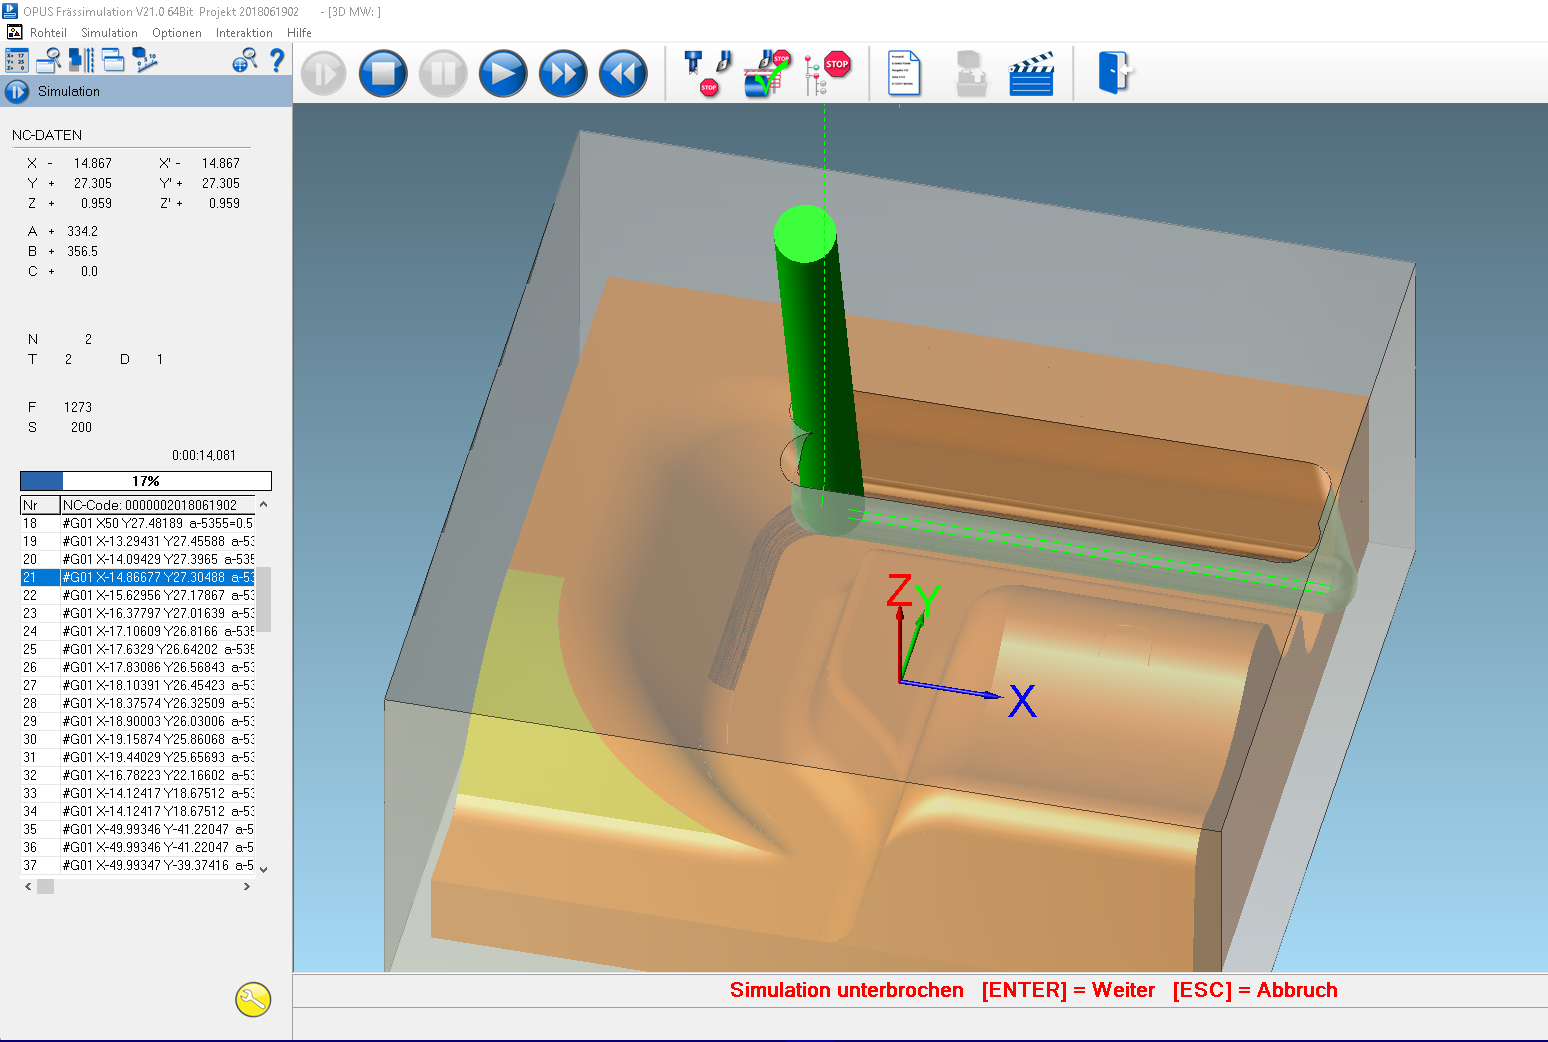Click the greyed single-step play button
The width and height of the screenshot is (1548, 1042).
323,74
